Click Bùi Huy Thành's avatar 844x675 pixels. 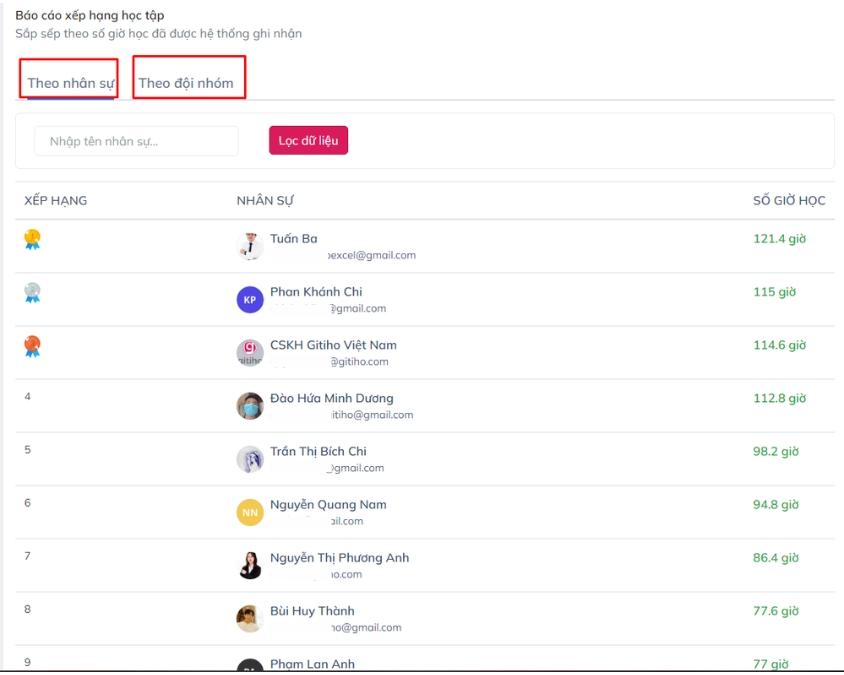(250, 618)
